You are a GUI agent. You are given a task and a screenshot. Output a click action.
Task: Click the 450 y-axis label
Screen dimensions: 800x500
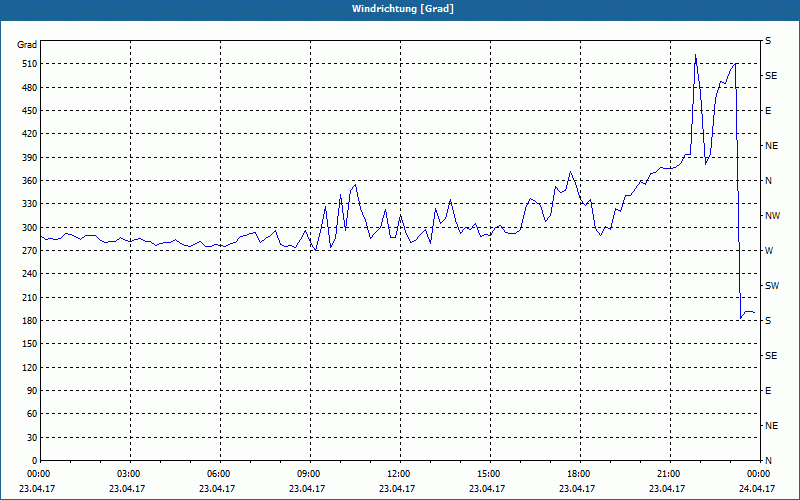pos(29,111)
